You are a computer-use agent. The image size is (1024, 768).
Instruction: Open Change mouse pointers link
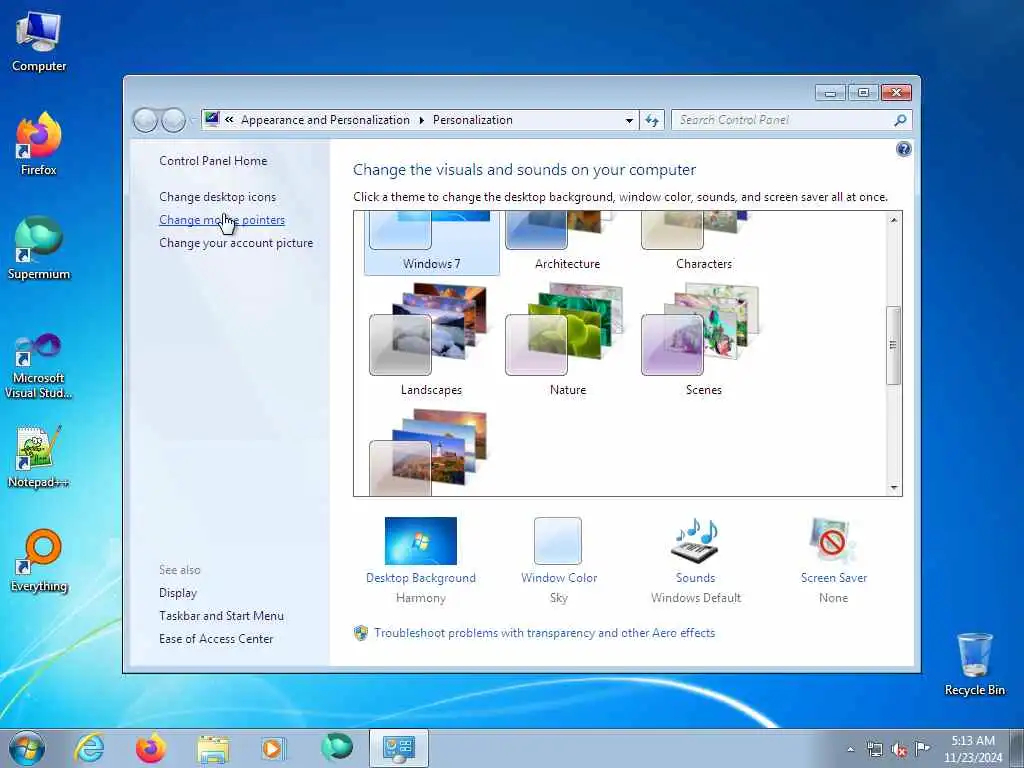(222, 220)
